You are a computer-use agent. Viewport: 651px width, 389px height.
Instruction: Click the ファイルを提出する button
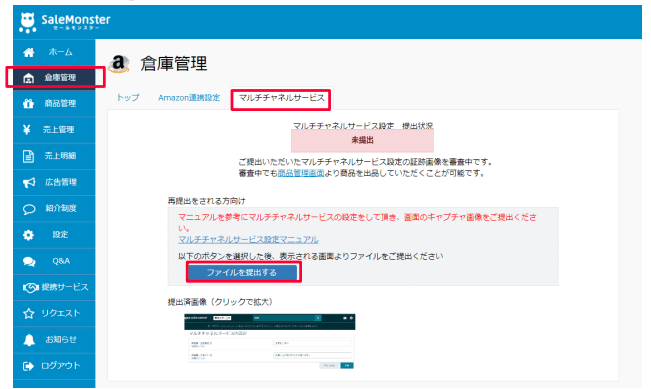click(x=242, y=272)
